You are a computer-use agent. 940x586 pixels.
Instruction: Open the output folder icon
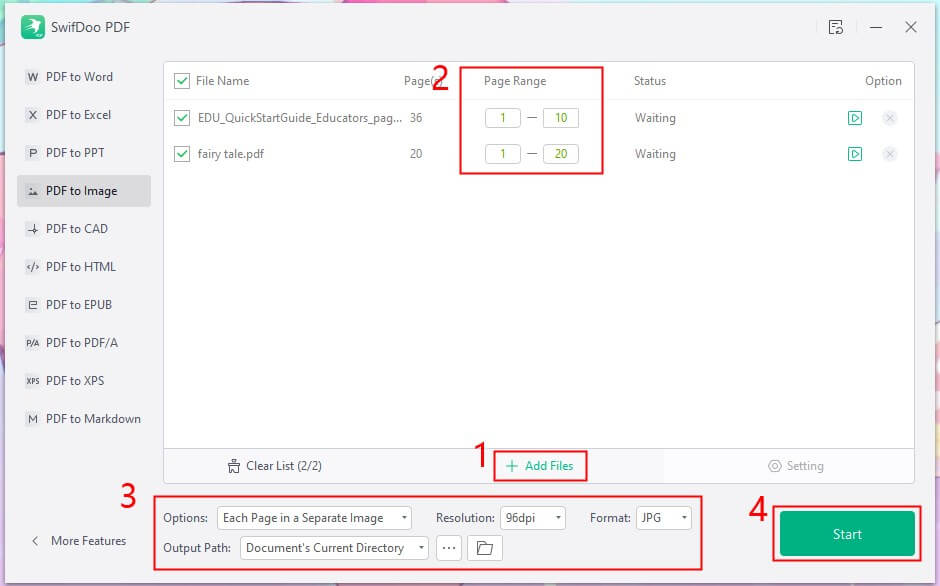pyautogui.click(x=484, y=548)
